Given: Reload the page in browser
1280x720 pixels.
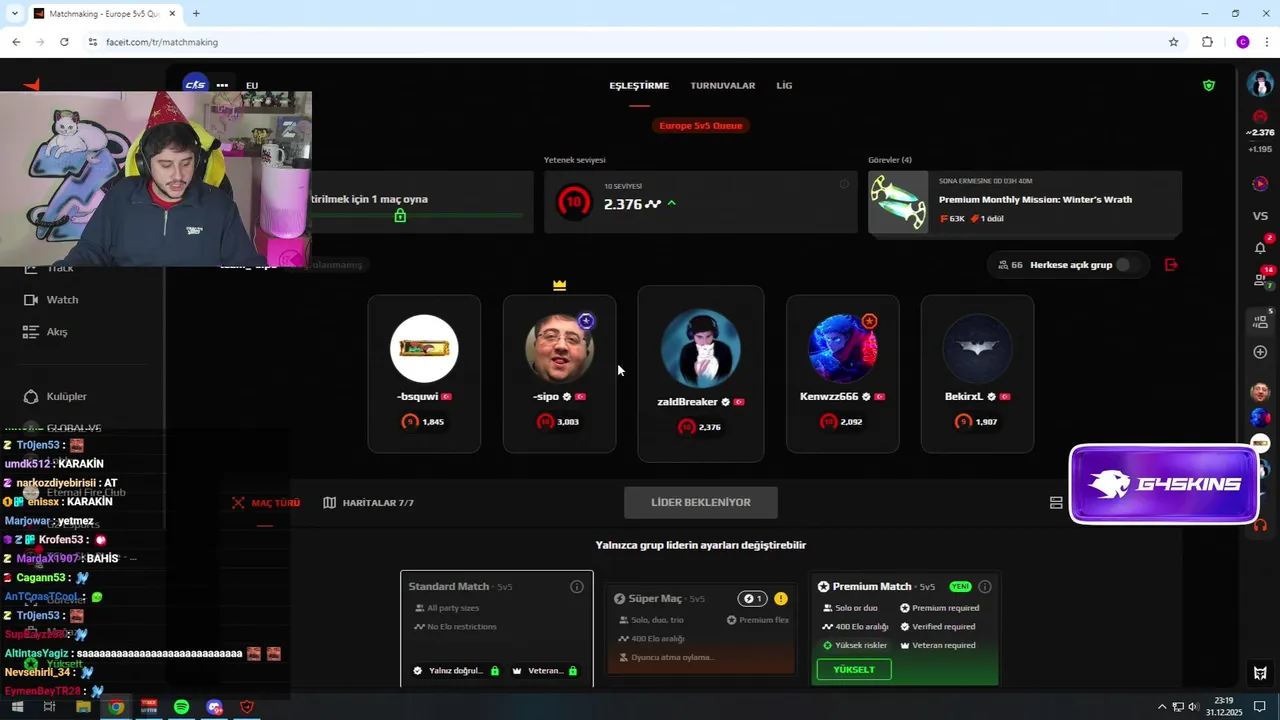Looking at the screenshot, I should click(64, 42).
